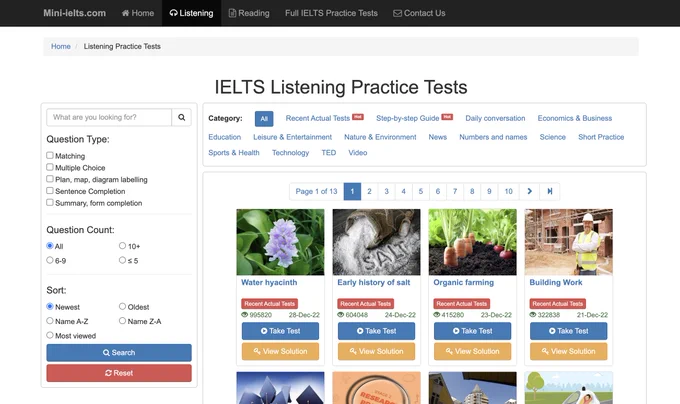Click Hot badge next to Step-by-step Guide
680x404 pixels.
(447, 117)
